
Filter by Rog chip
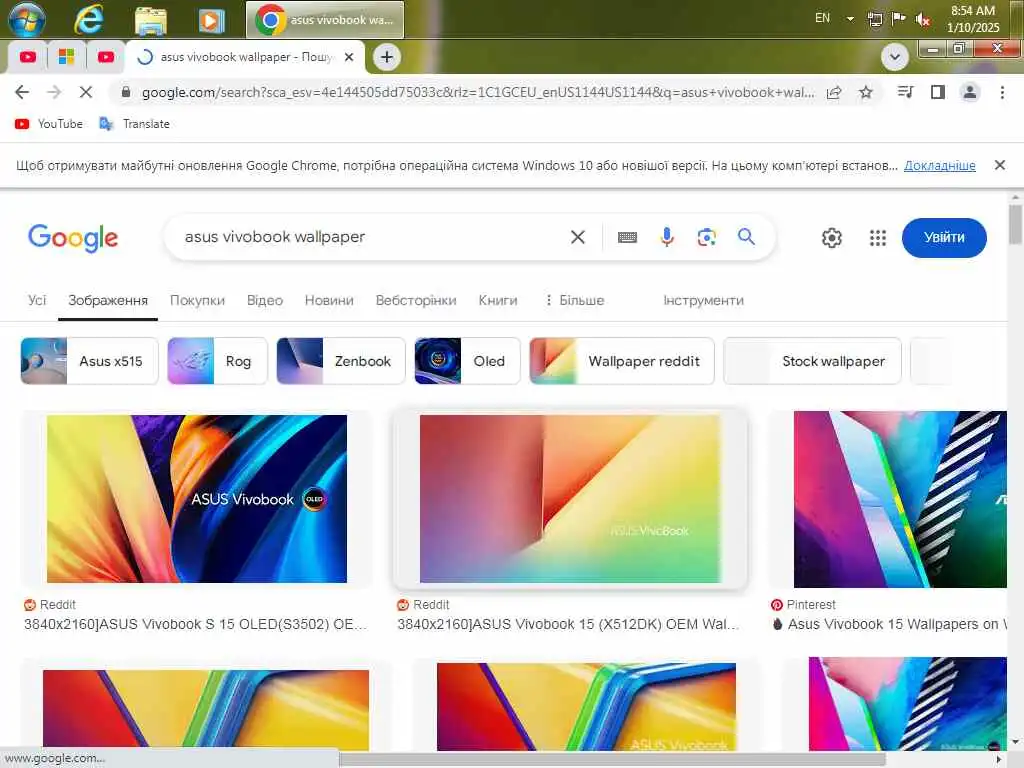[217, 361]
